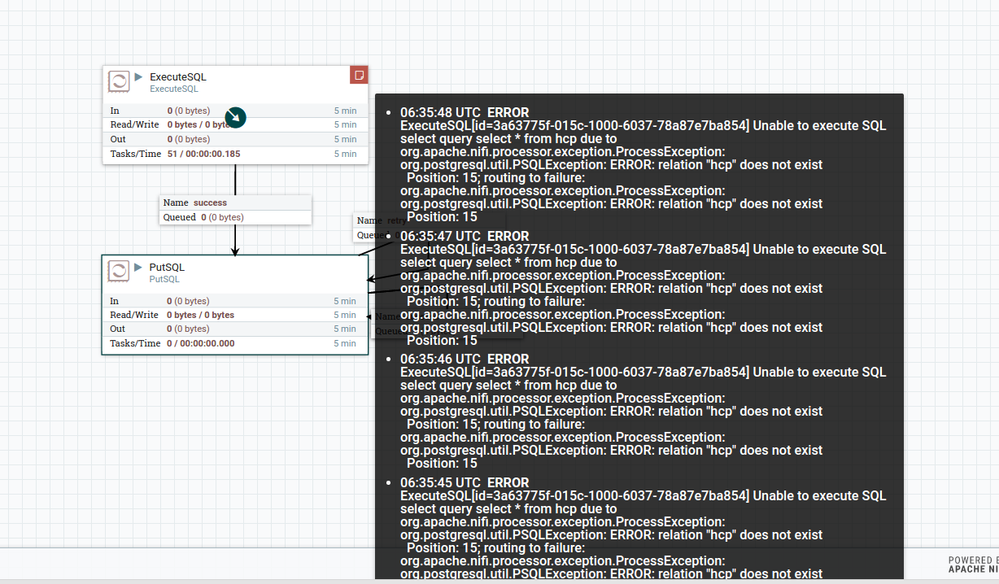Image resolution: width=999 pixels, height=584 pixels.
Task: Click the run-status arrow beside the PutSQL title
Action: click(x=139, y=267)
